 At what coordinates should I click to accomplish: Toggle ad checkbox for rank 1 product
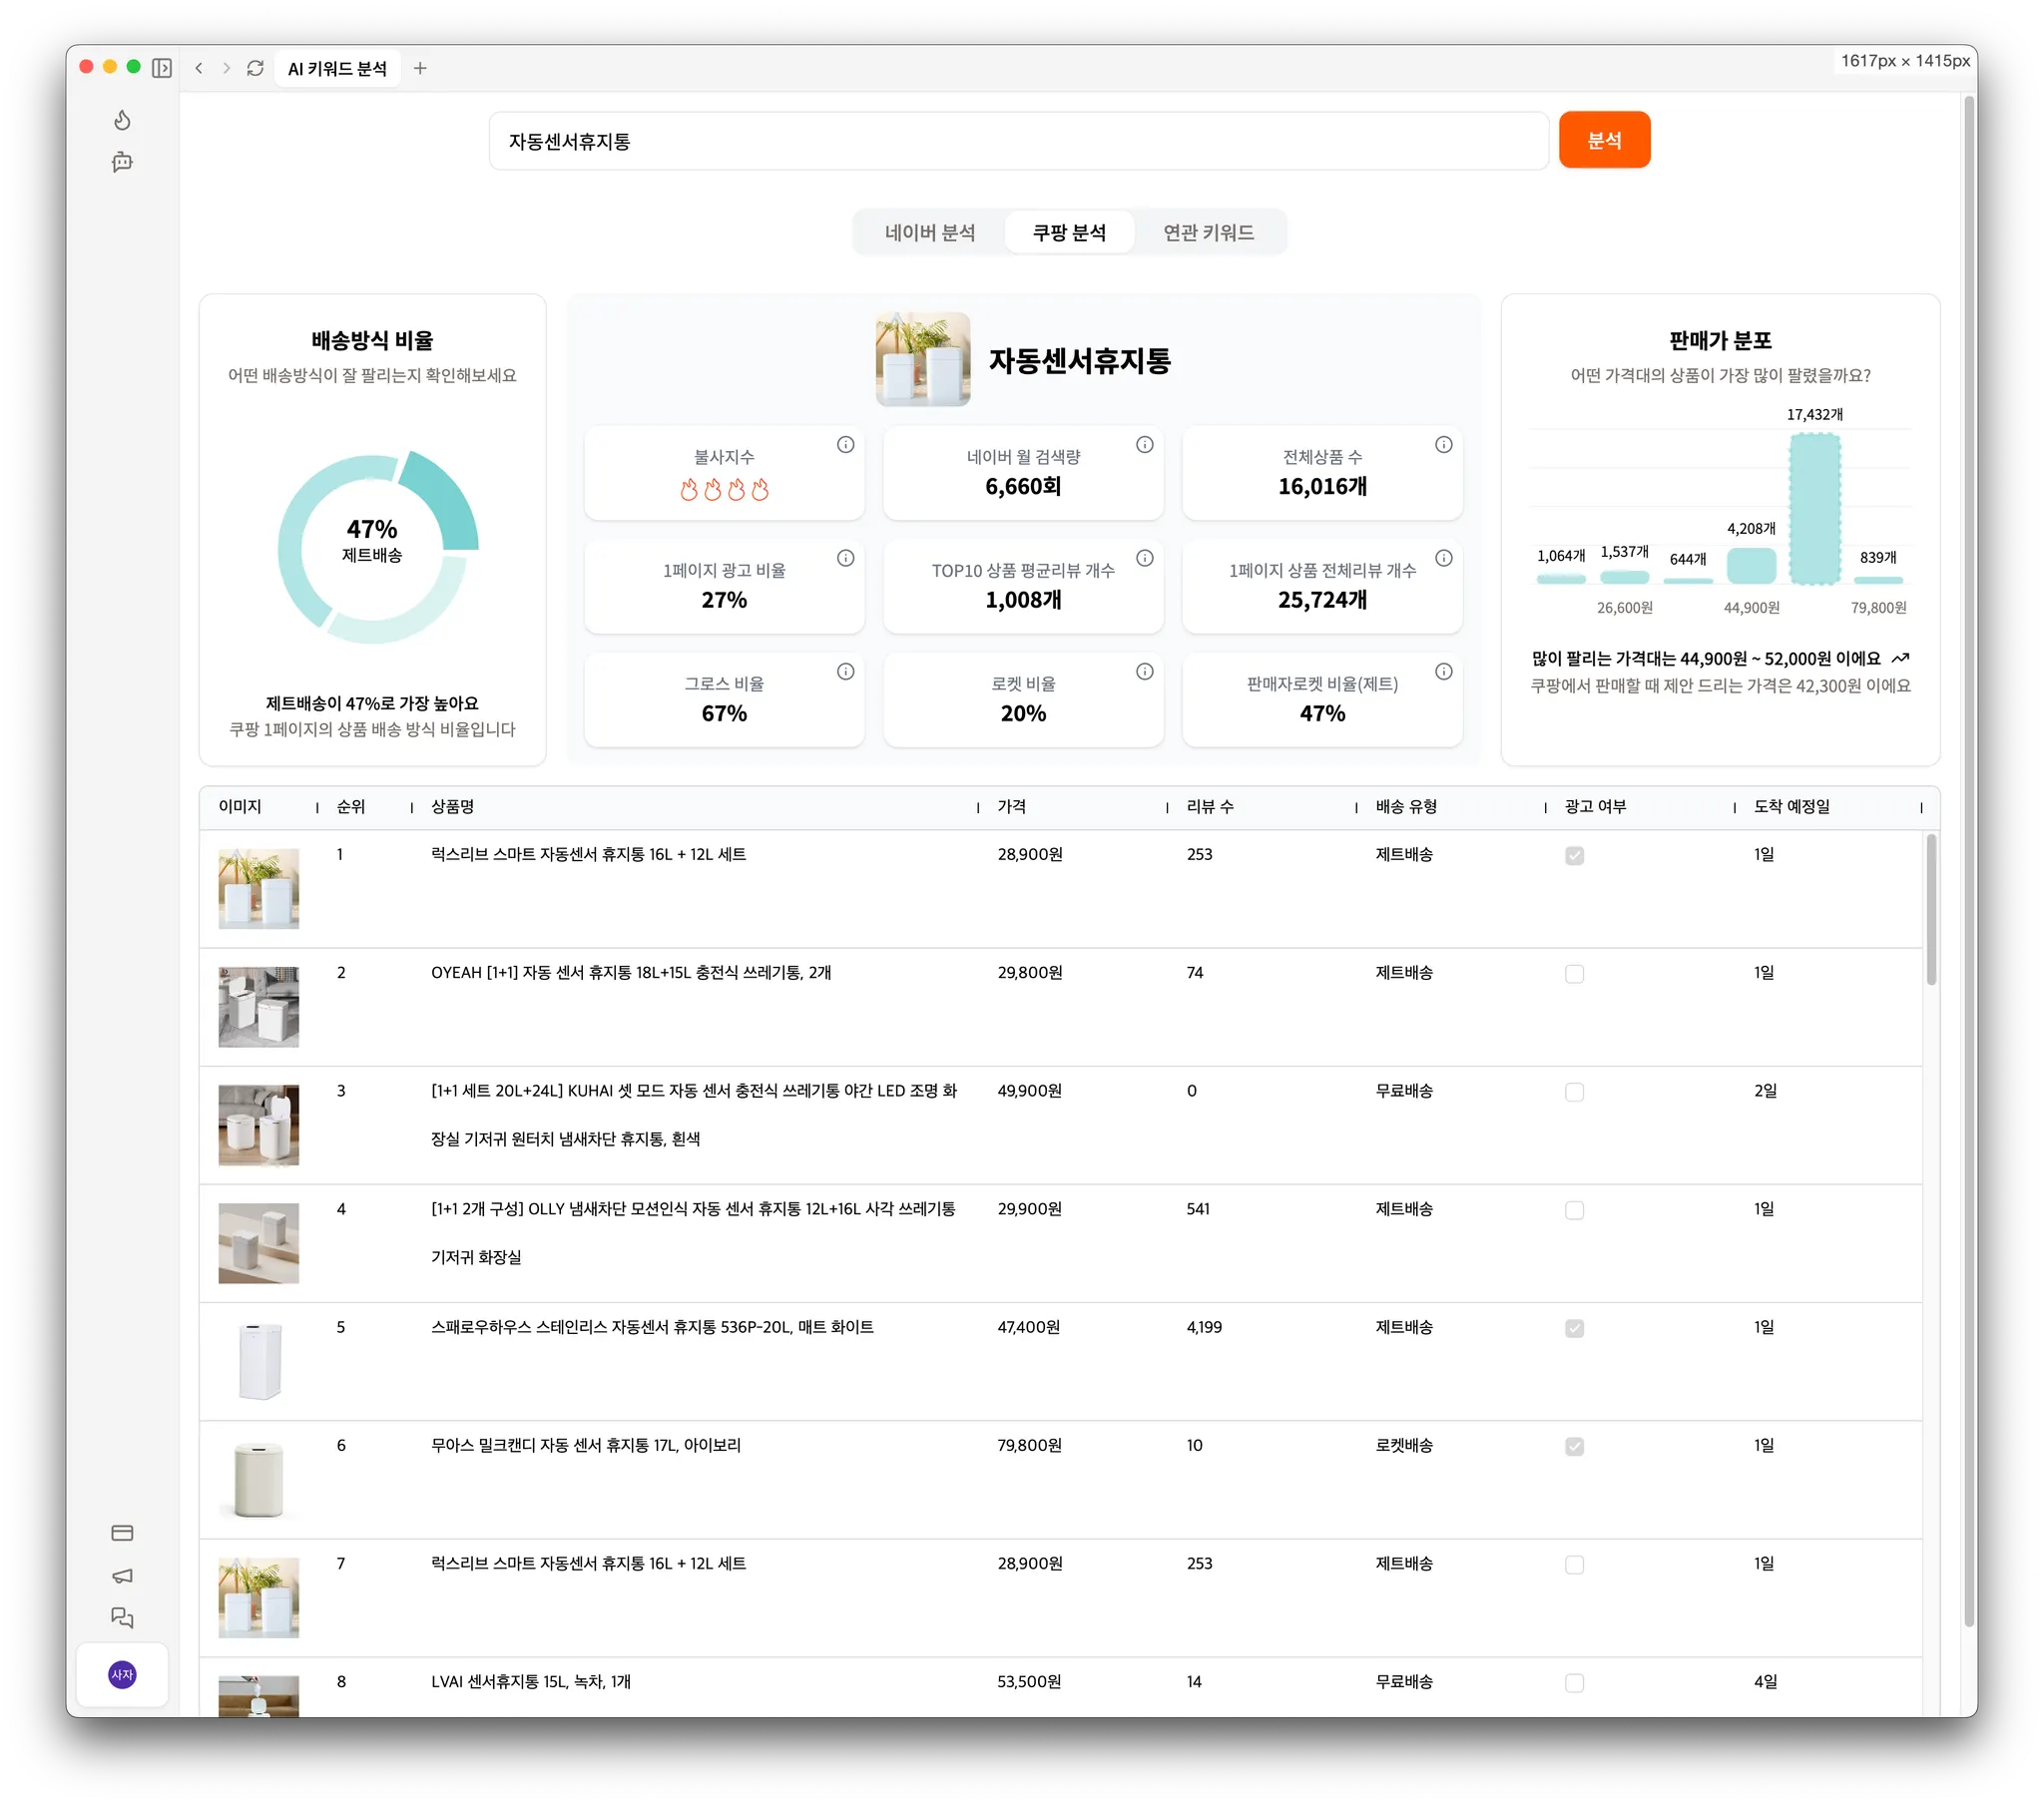pyautogui.click(x=1574, y=856)
